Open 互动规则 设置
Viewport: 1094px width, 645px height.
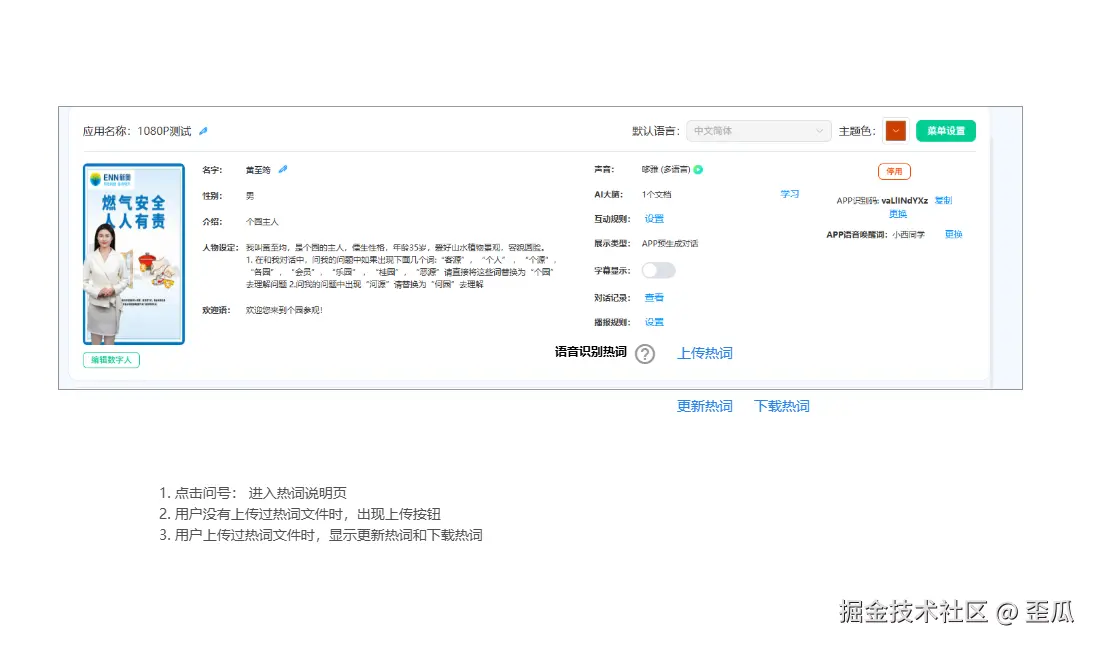(x=652, y=218)
